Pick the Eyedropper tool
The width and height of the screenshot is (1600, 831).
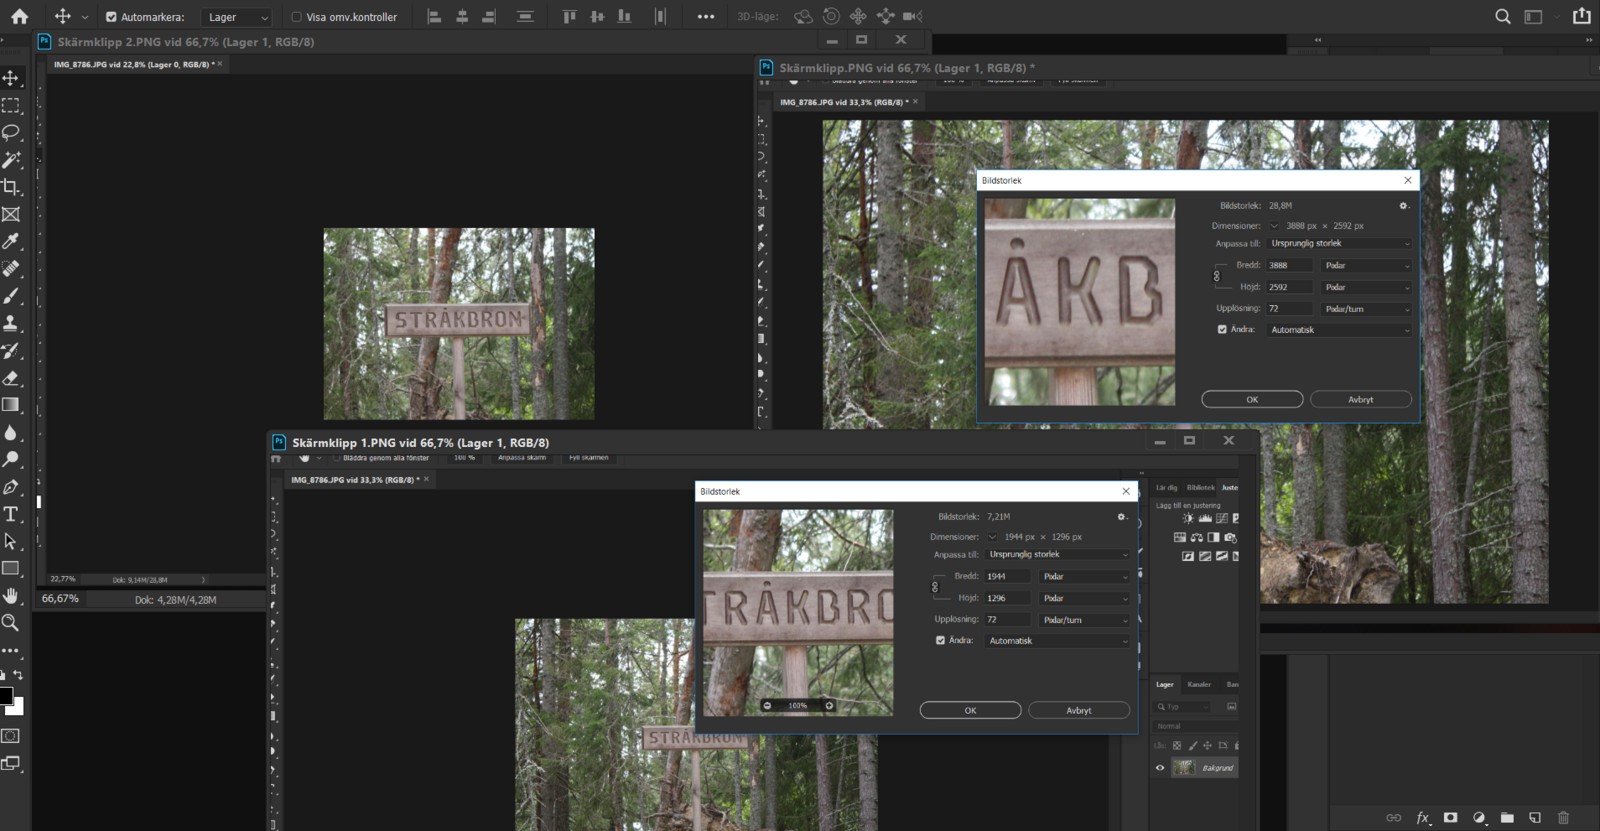pyautogui.click(x=11, y=242)
